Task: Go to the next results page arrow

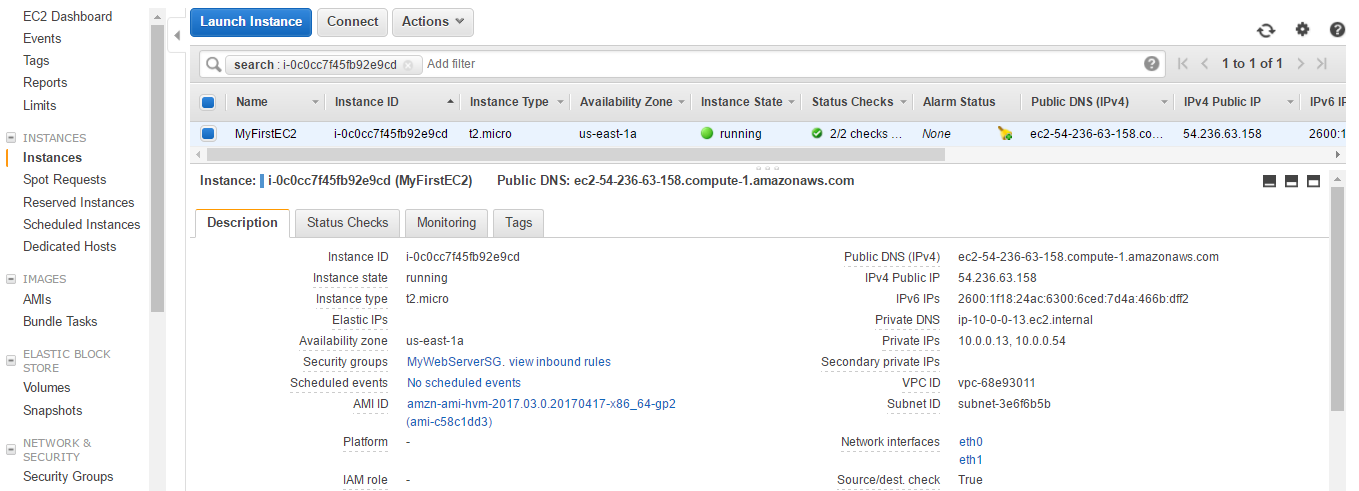Action: pyautogui.click(x=1301, y=63)
